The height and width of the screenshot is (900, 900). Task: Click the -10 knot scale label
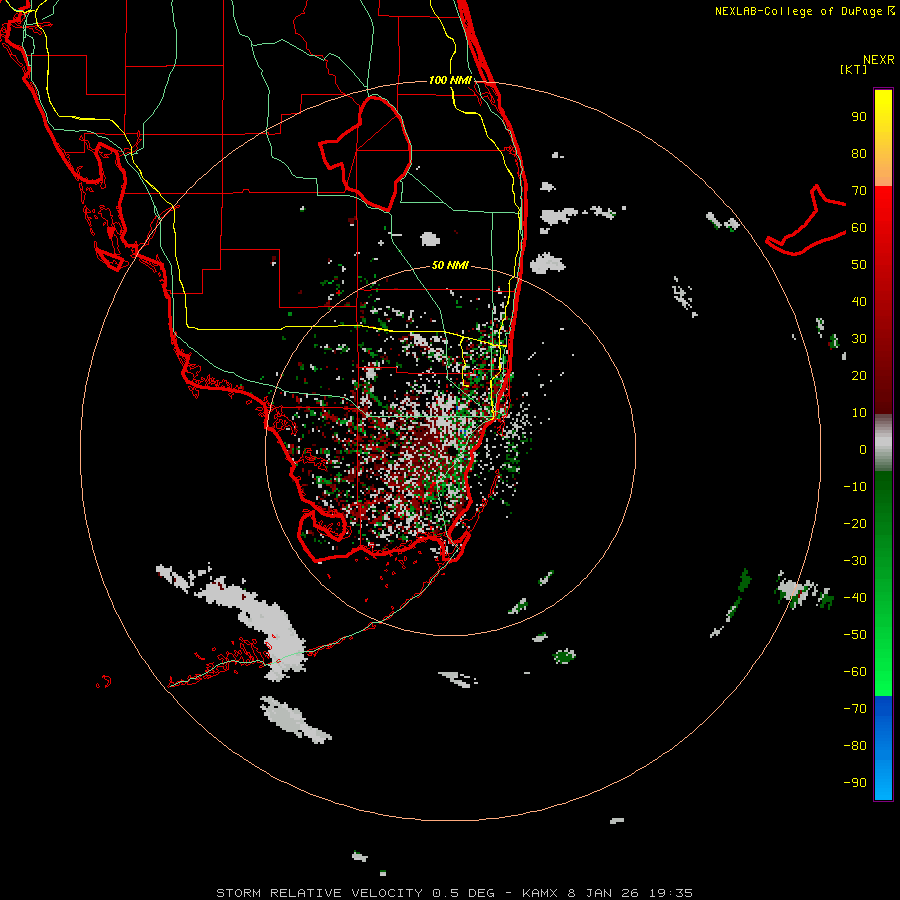(x=855, y=487)
